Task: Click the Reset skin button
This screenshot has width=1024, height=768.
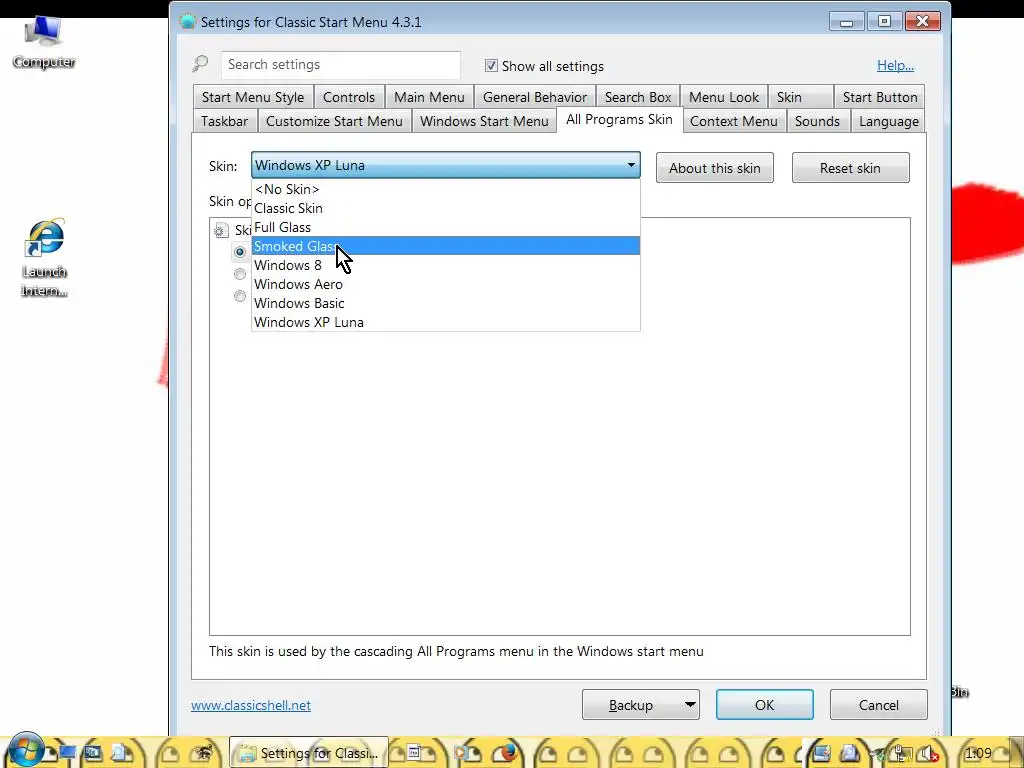Action: click(x=850, y=168)
